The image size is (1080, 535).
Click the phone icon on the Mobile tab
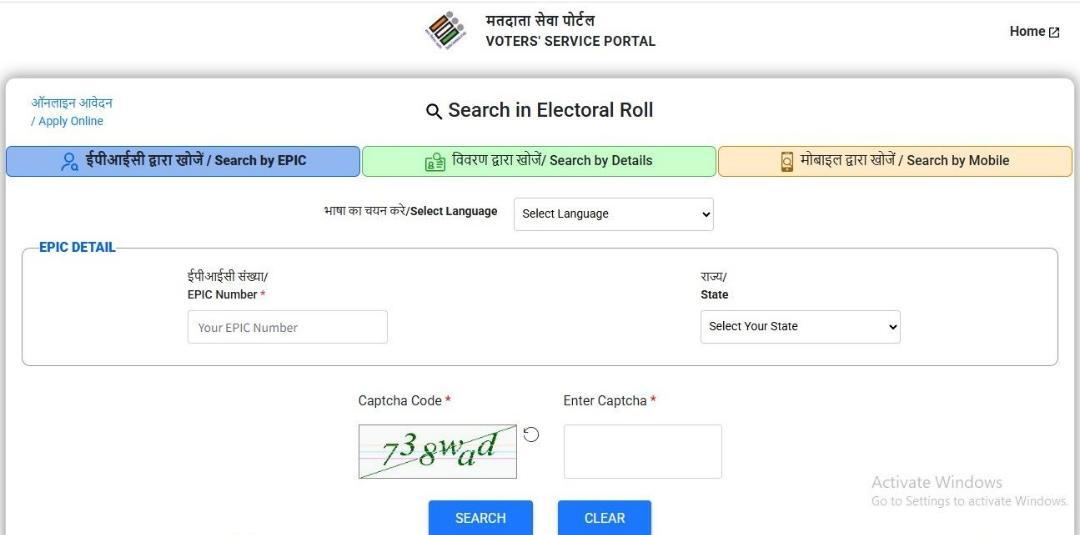tap(787, 161)
